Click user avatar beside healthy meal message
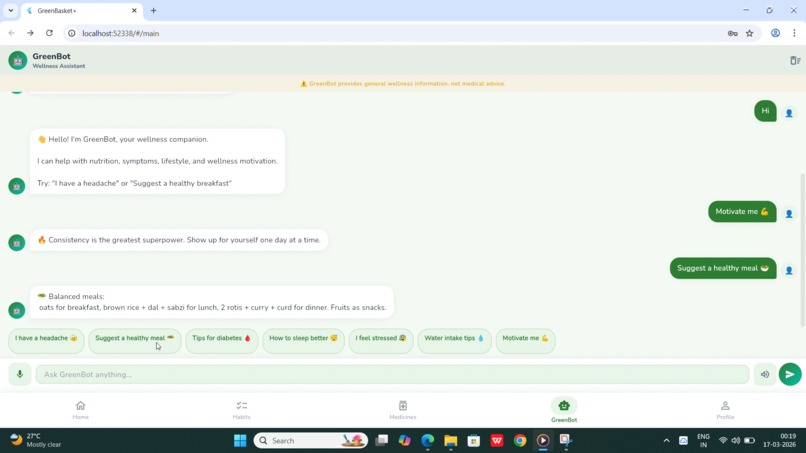The width and height of the screenshot is (806, 453). point(789,270)
